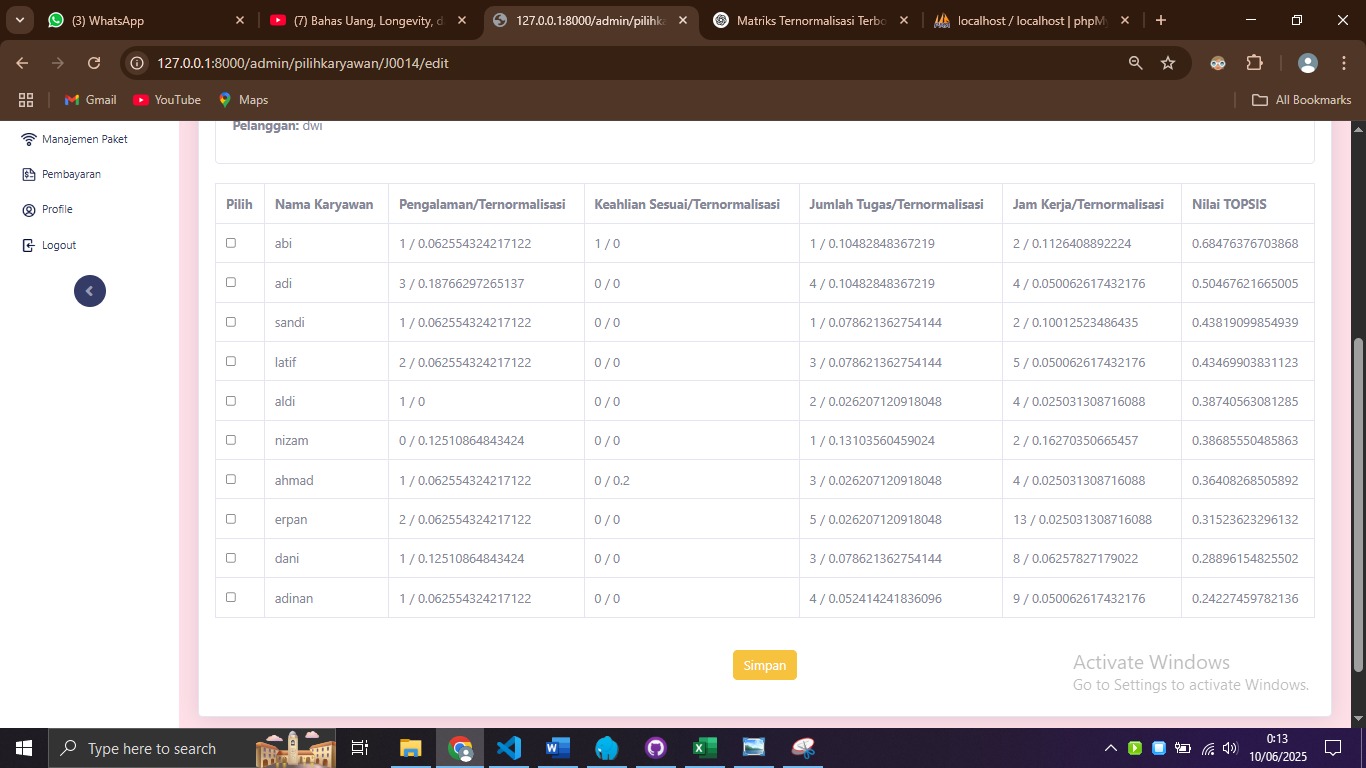Click the sidebar collapse chevron button
Screen dimensions: 1366x768
click(x=89, y=291)
